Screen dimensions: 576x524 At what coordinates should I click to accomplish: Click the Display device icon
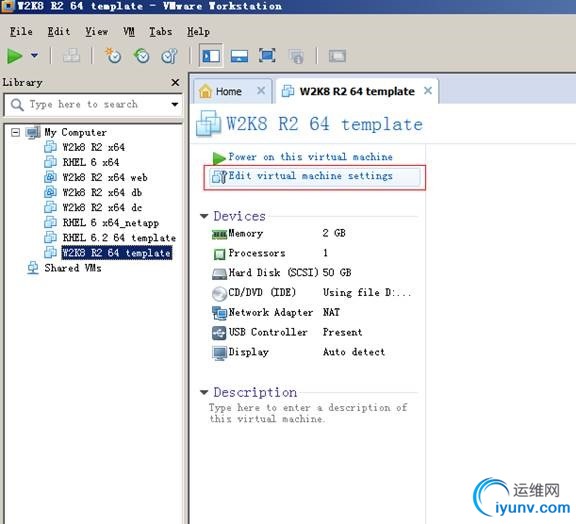pyautogui.click(x=220, y=353)
